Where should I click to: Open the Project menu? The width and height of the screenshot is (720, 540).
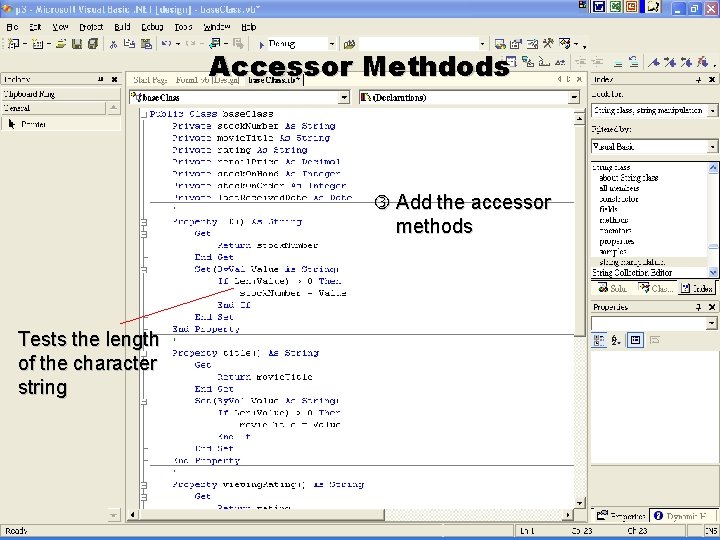(x=91, y=27)
